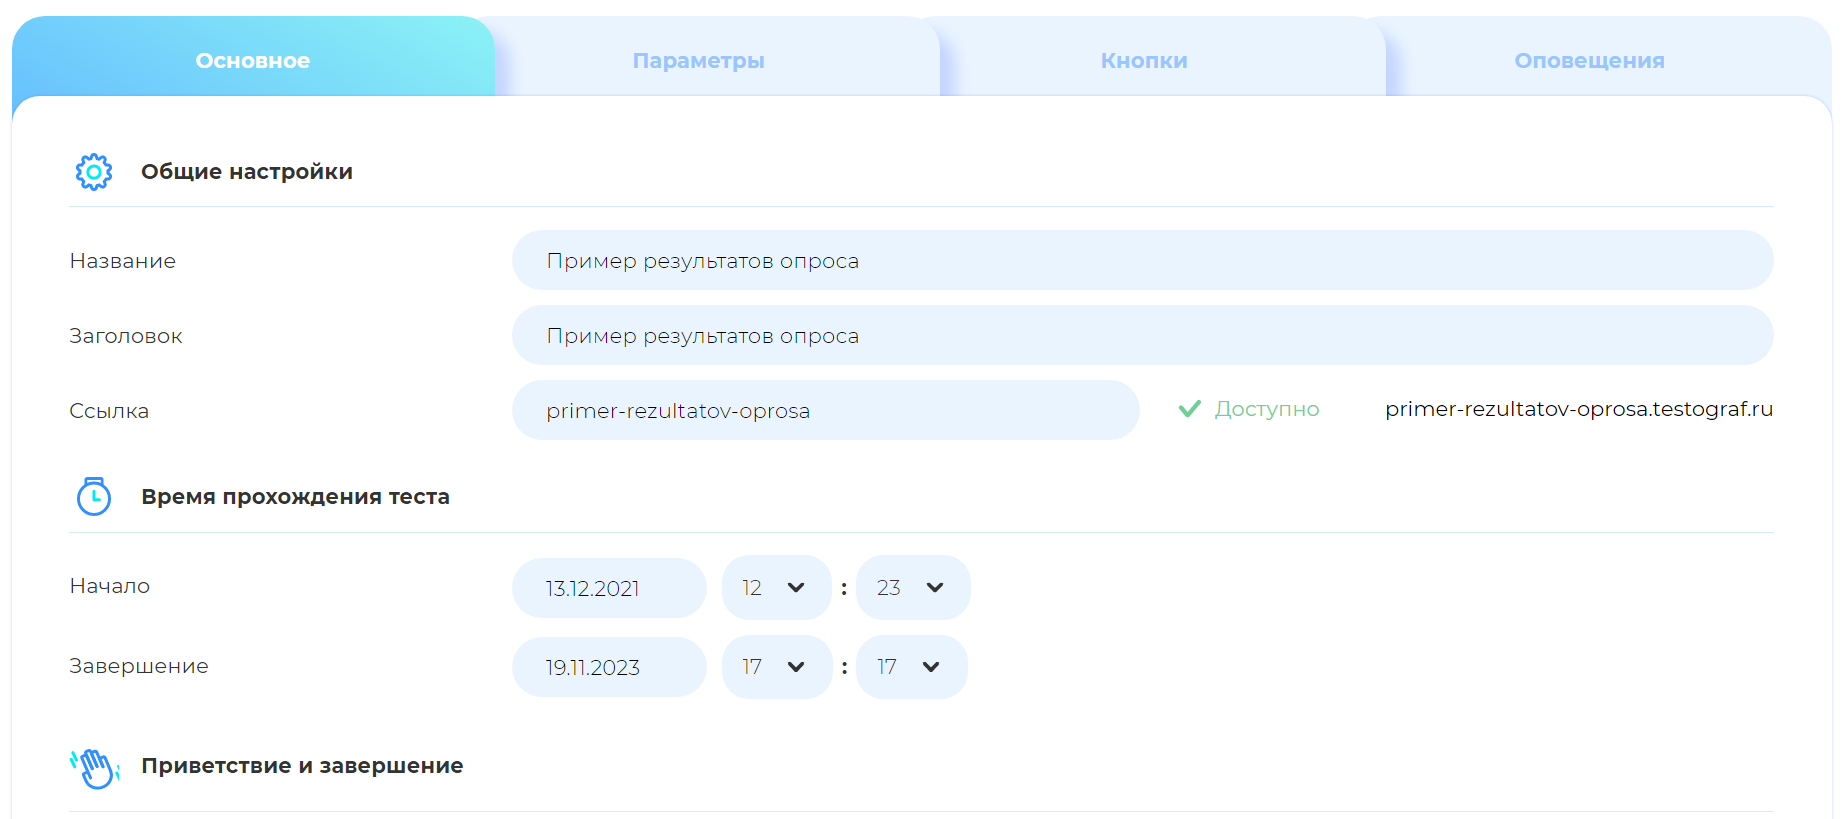Open the end date field 19.11.2023

(x=608, y=668)
